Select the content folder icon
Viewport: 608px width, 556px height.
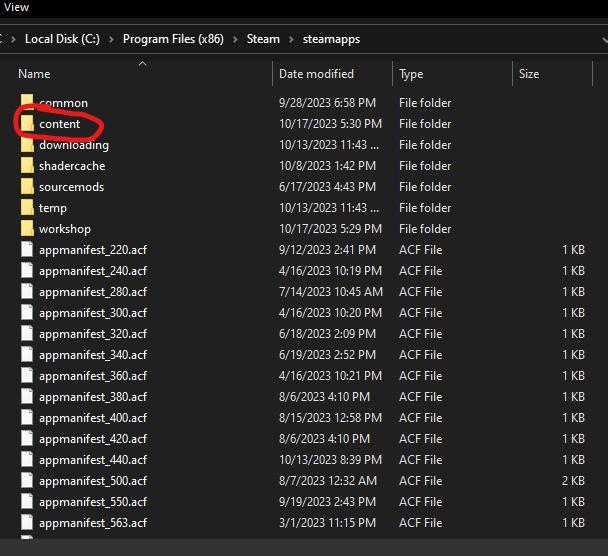[27, 124]
